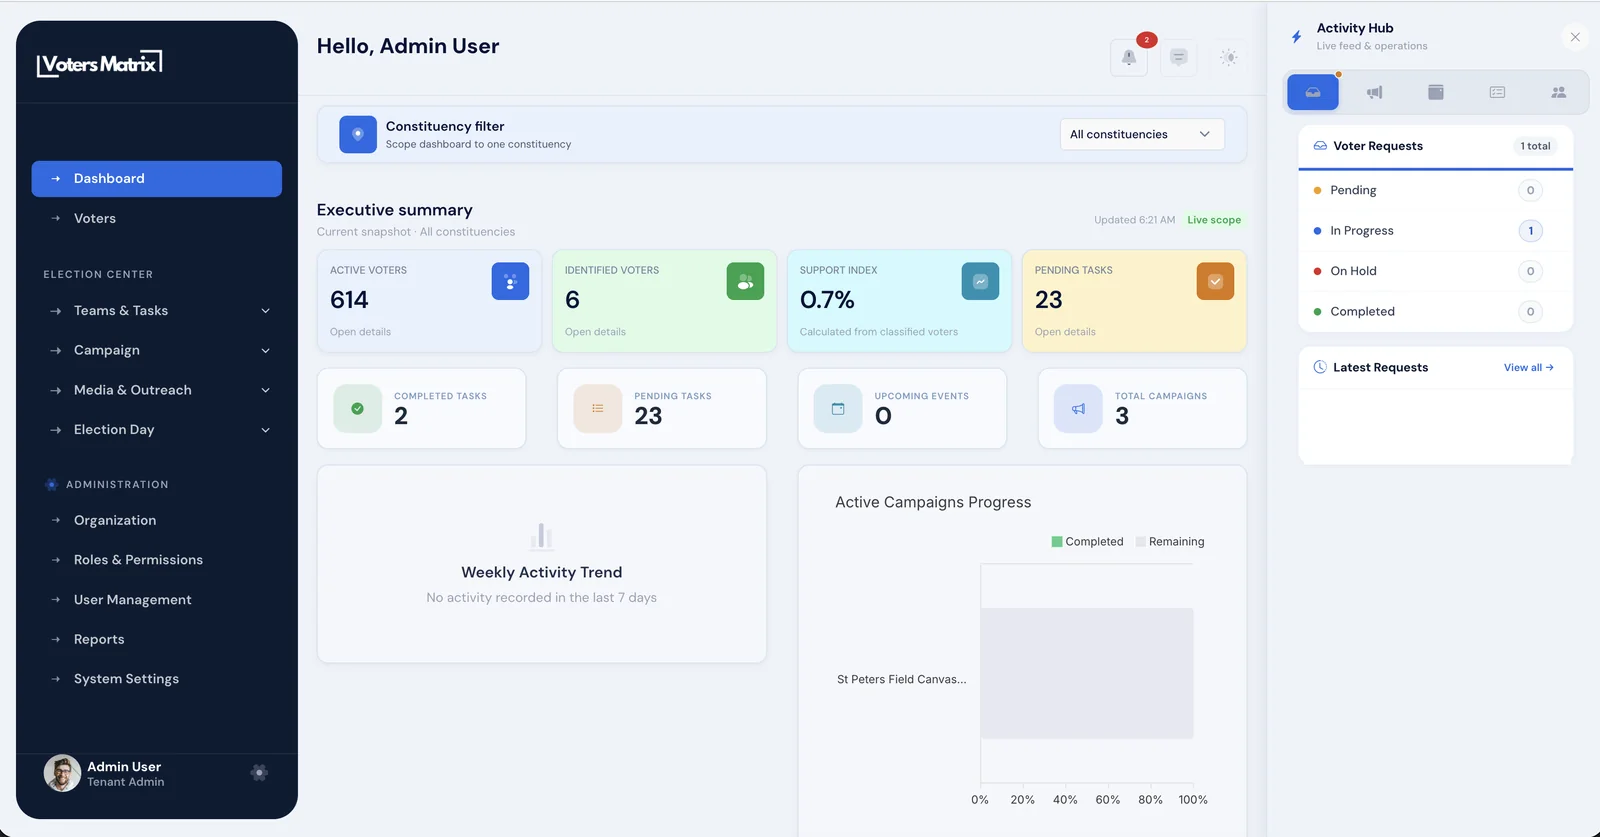Open details for Identified Voters
Screen dimensions: 1600x837
595,332
